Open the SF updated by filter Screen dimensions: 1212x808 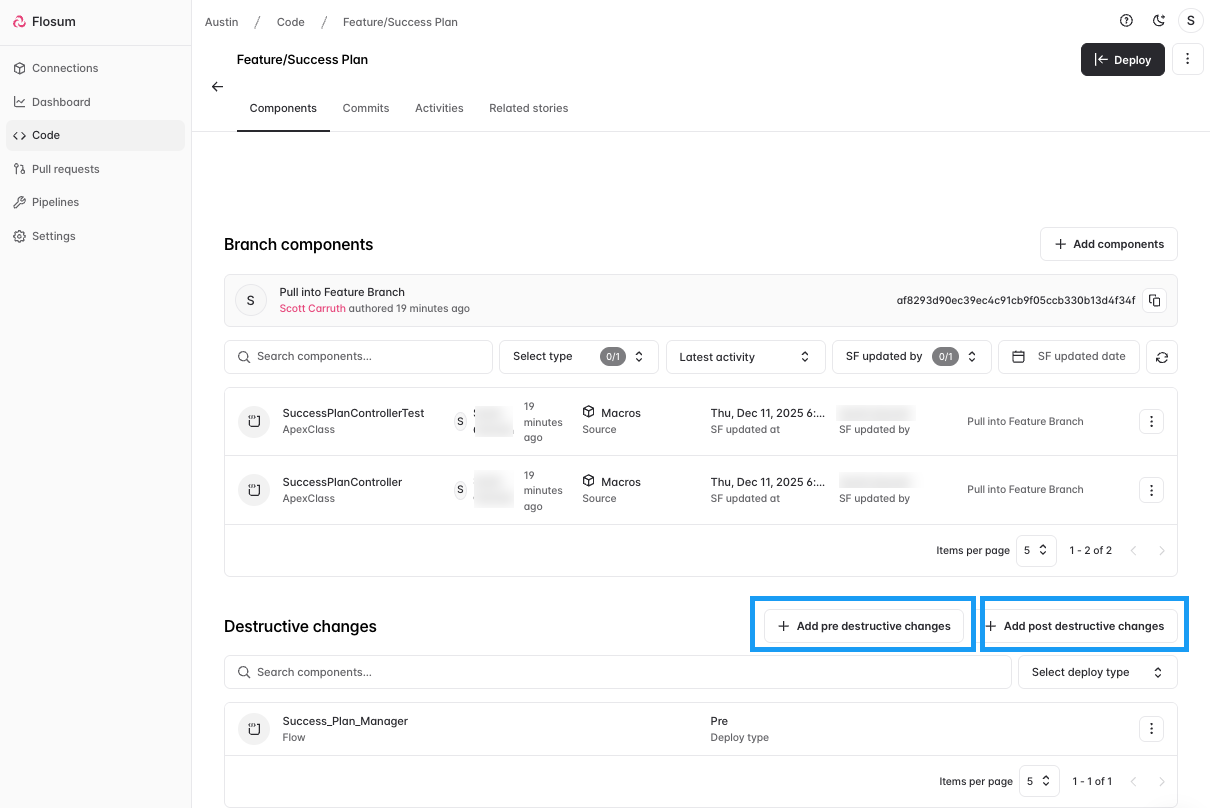(911, 357)
